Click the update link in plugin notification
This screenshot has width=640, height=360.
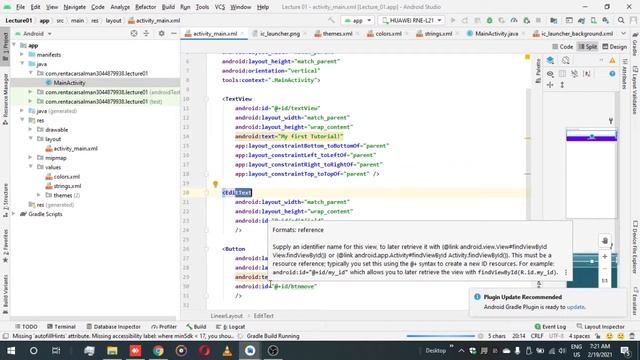tap(576, 307)
